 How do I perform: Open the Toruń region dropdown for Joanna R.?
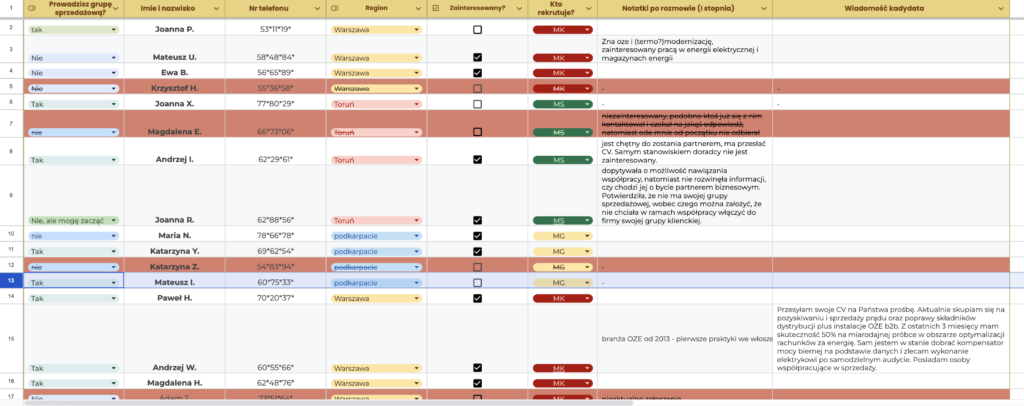tap(376, 220)
